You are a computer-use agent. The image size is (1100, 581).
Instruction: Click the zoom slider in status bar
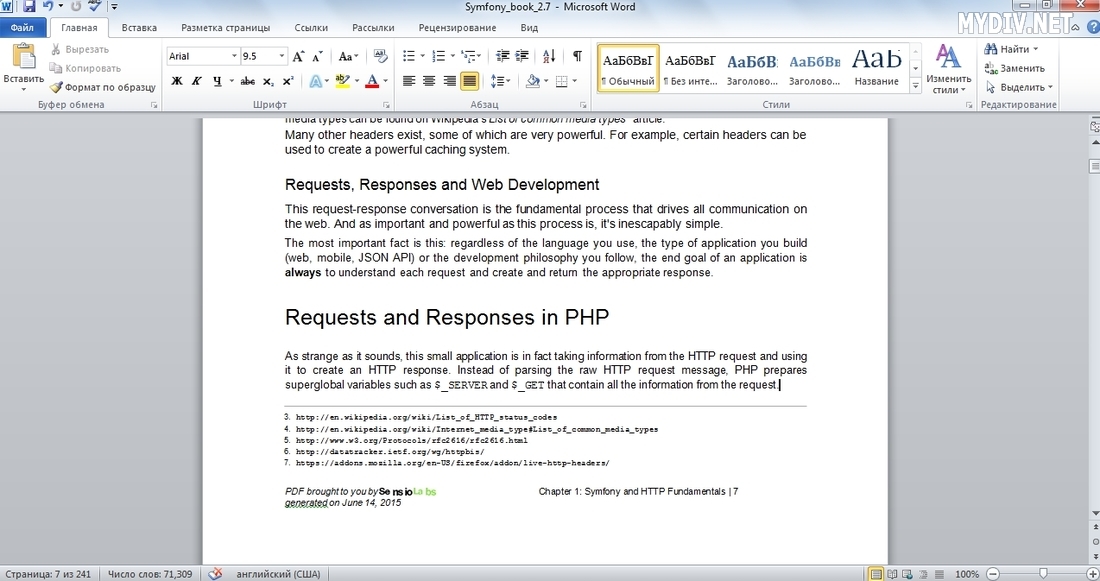tap(1041, 574)
